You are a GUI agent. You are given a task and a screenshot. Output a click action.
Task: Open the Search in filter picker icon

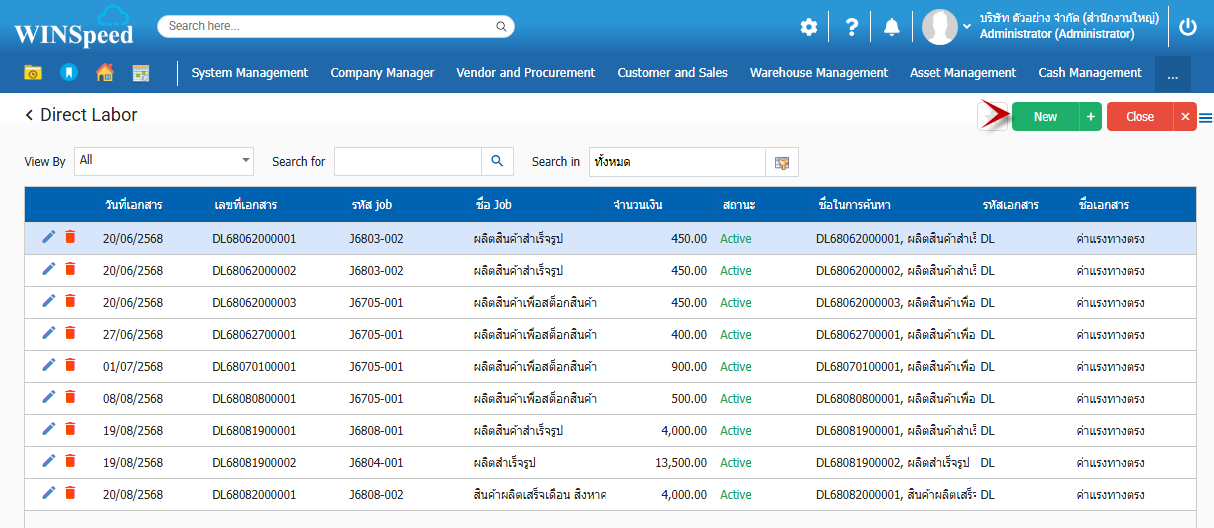[x=782, y=162]
